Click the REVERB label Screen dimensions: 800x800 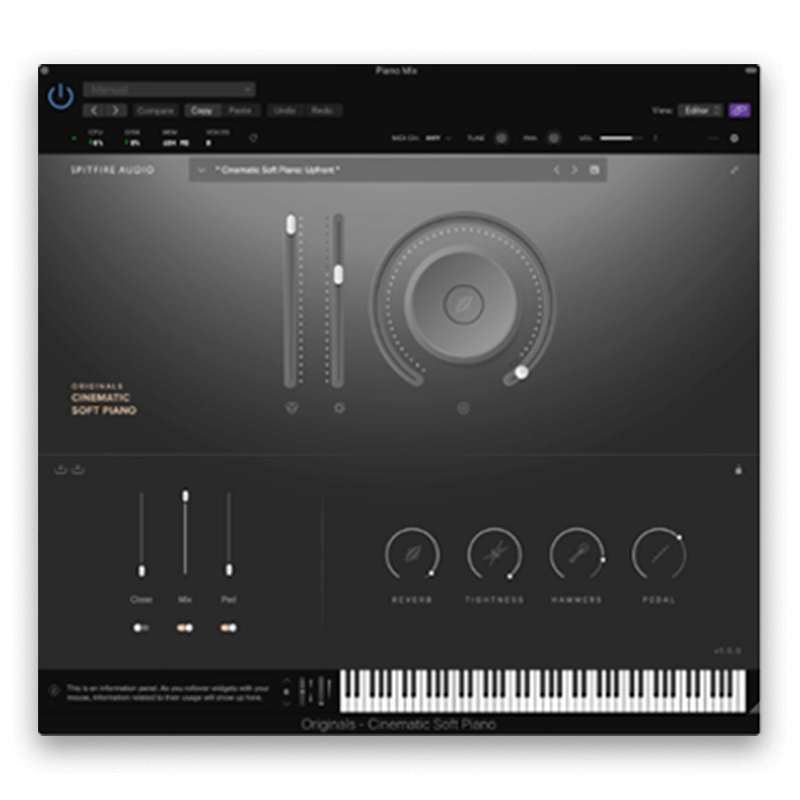click(412, 600)
